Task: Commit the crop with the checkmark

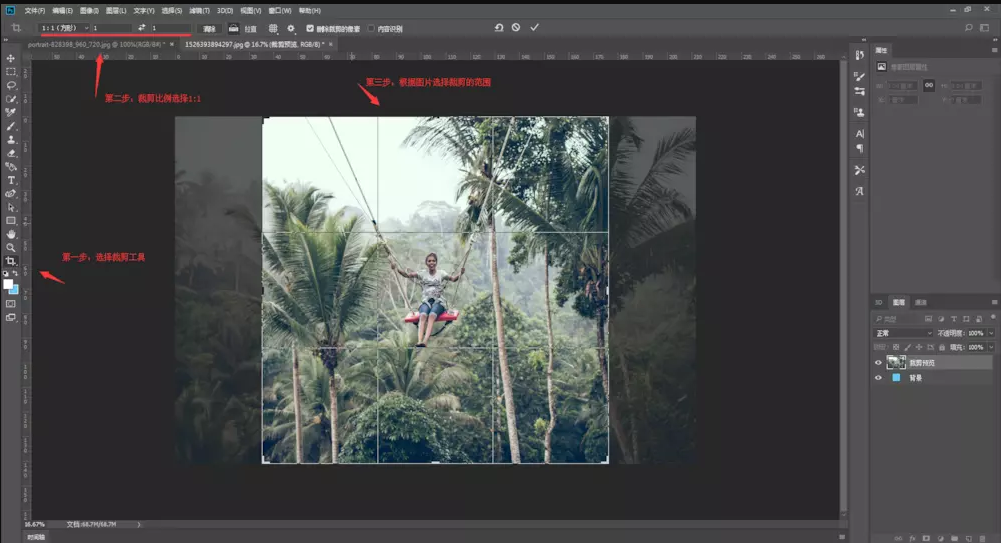Action: point(534,28)
